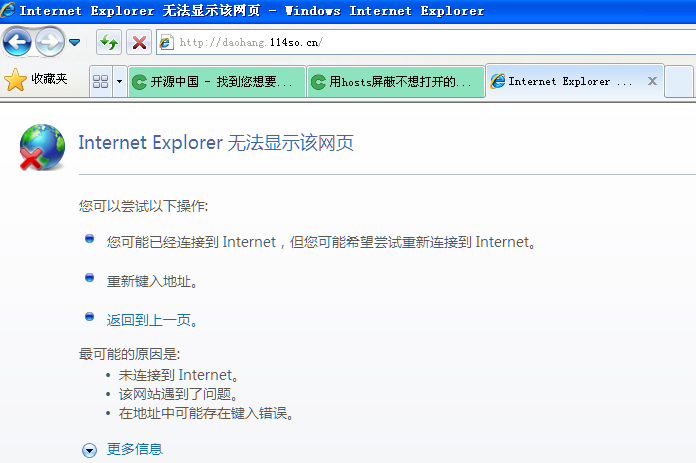Stop loading with the red X button
Viewport: 696px width, 463px height.
click(139, 43)
